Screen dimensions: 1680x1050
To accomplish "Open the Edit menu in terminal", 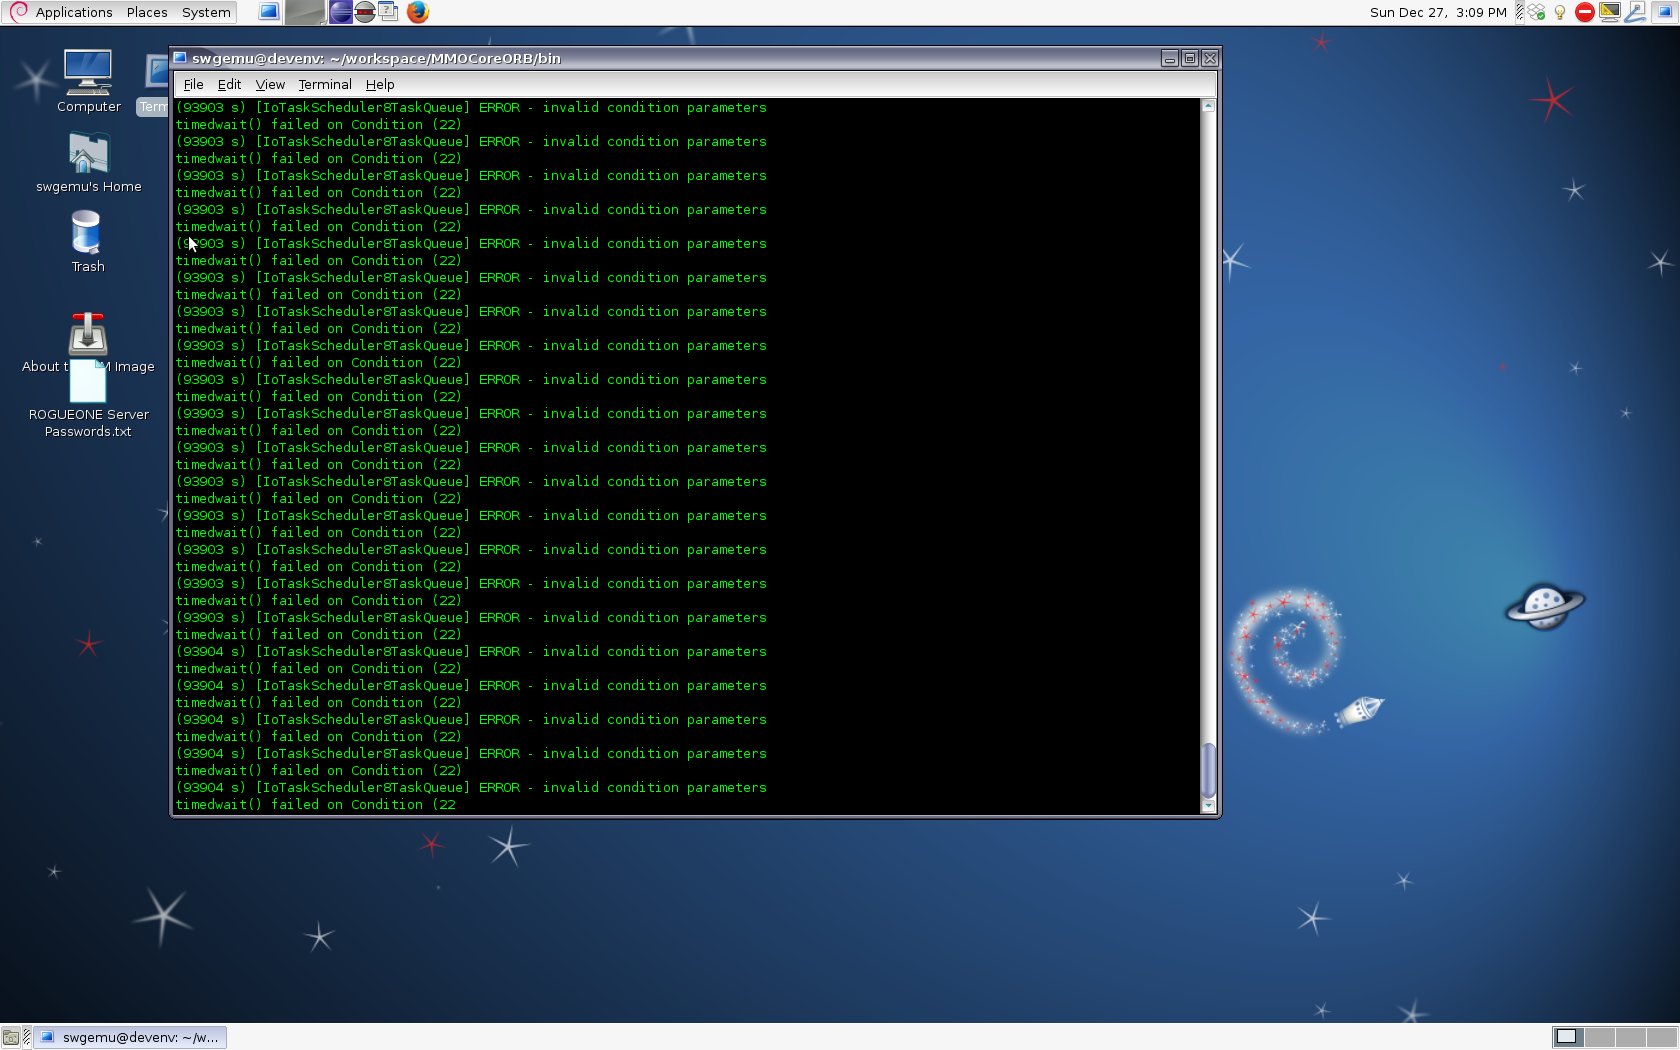I will (229, 84).
